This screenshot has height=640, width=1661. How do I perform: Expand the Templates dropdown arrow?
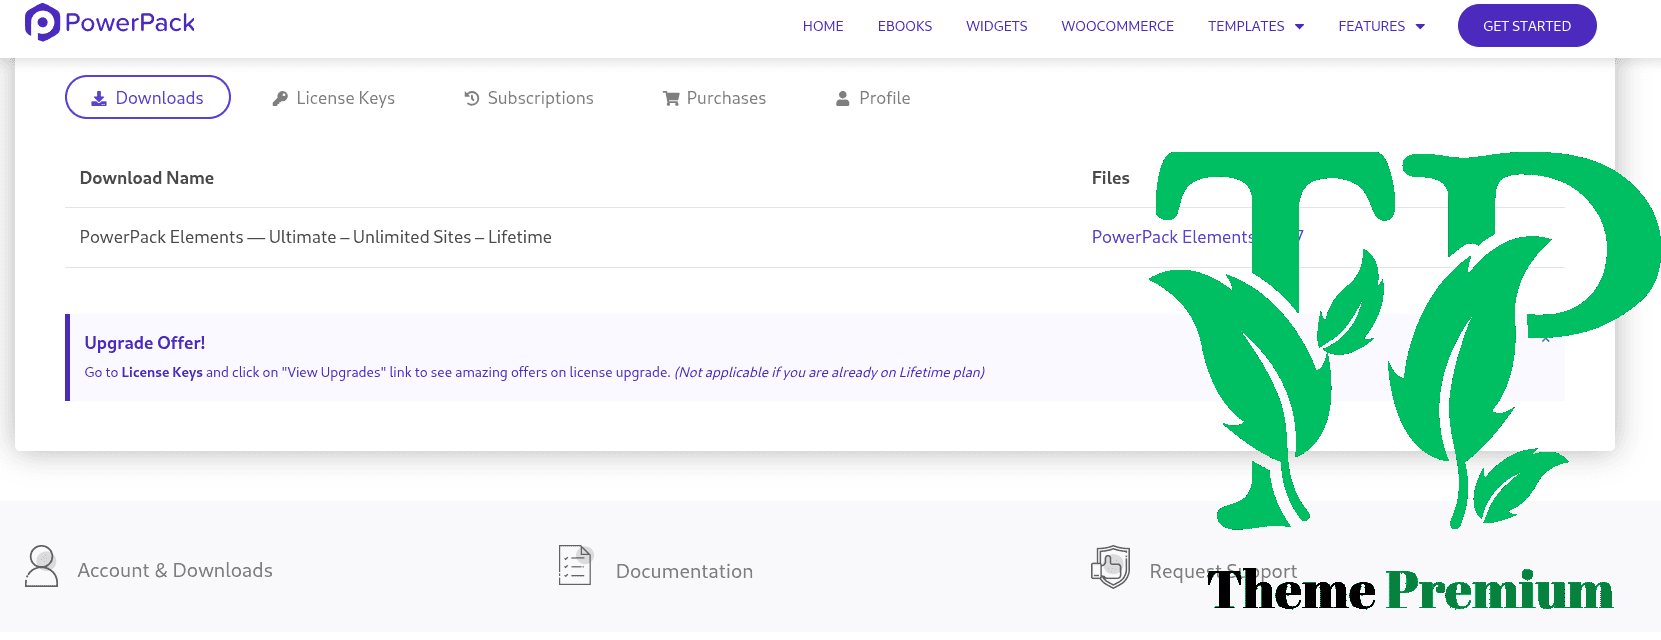pos(1300,27)
